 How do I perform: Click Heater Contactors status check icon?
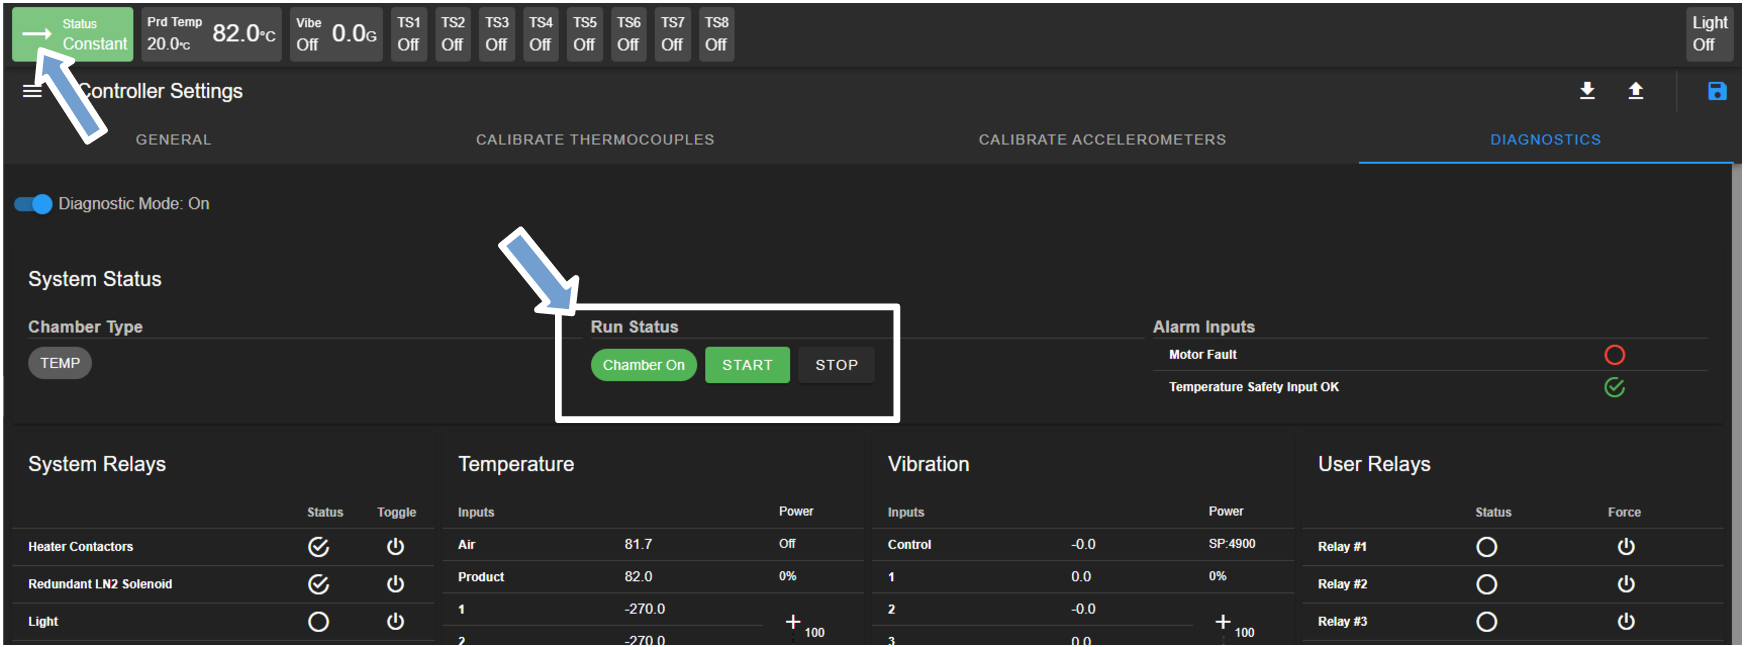click(x=319, y=547)
